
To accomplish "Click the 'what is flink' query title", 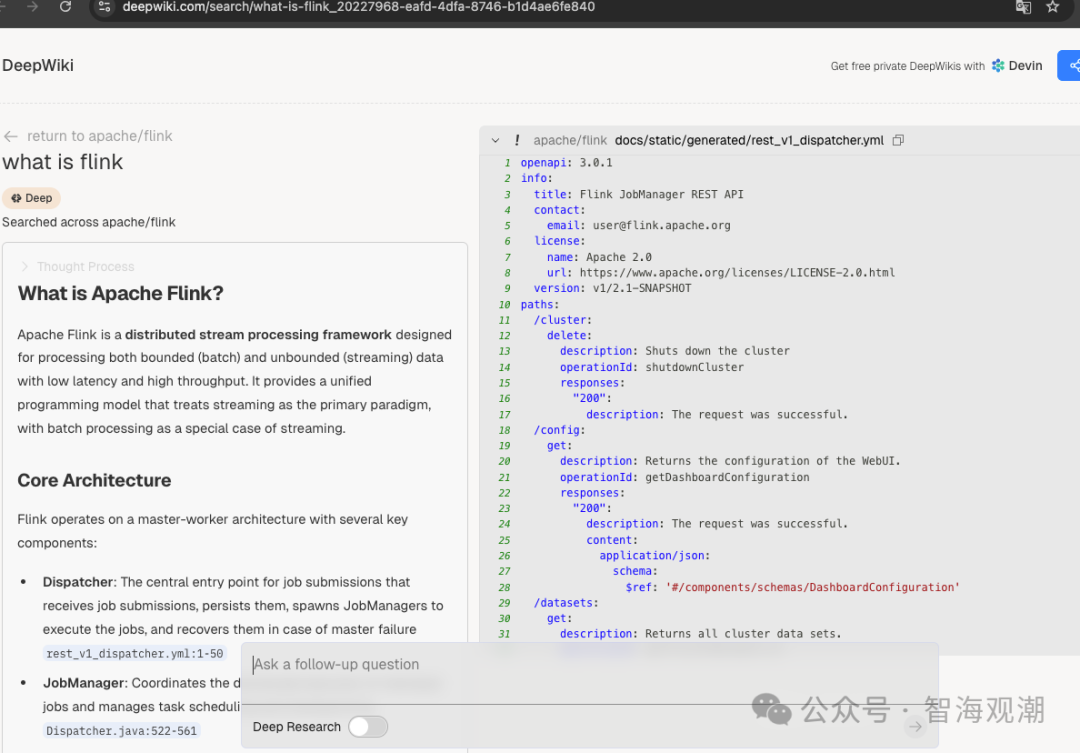I will 63,162.
